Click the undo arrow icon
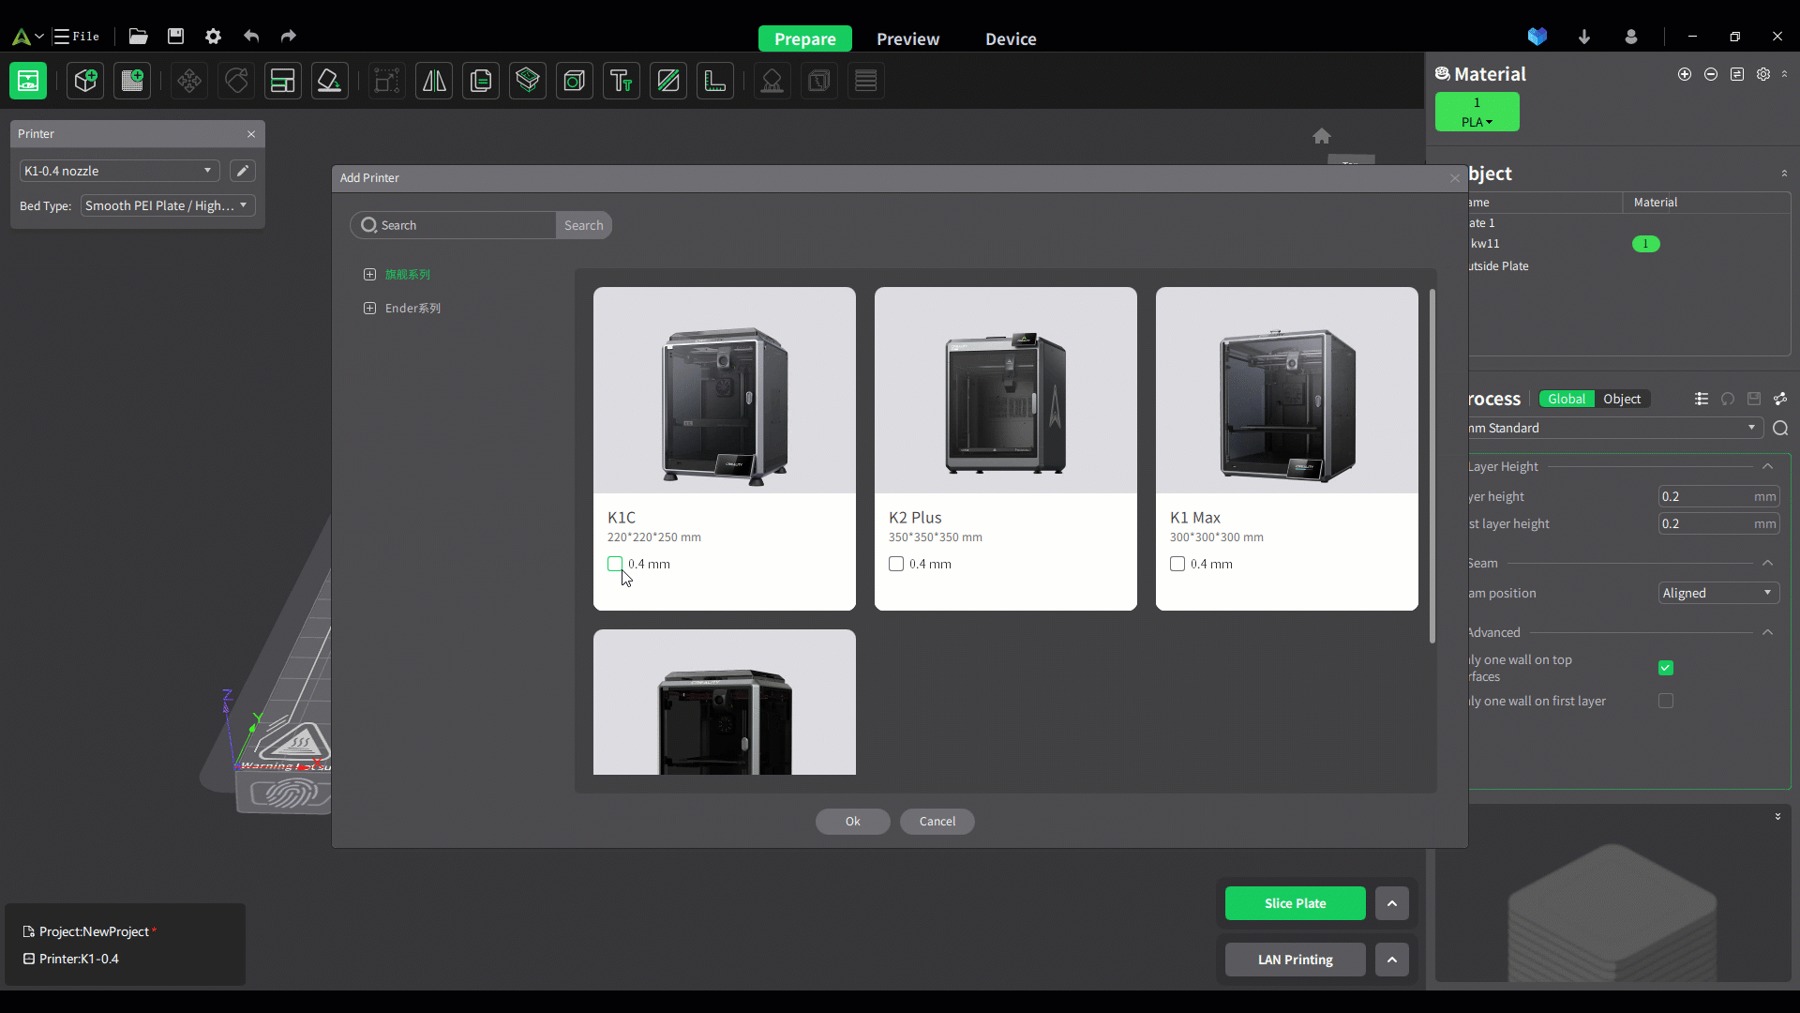Viewport: 1800px width, 1013px height. pos(251,36)
